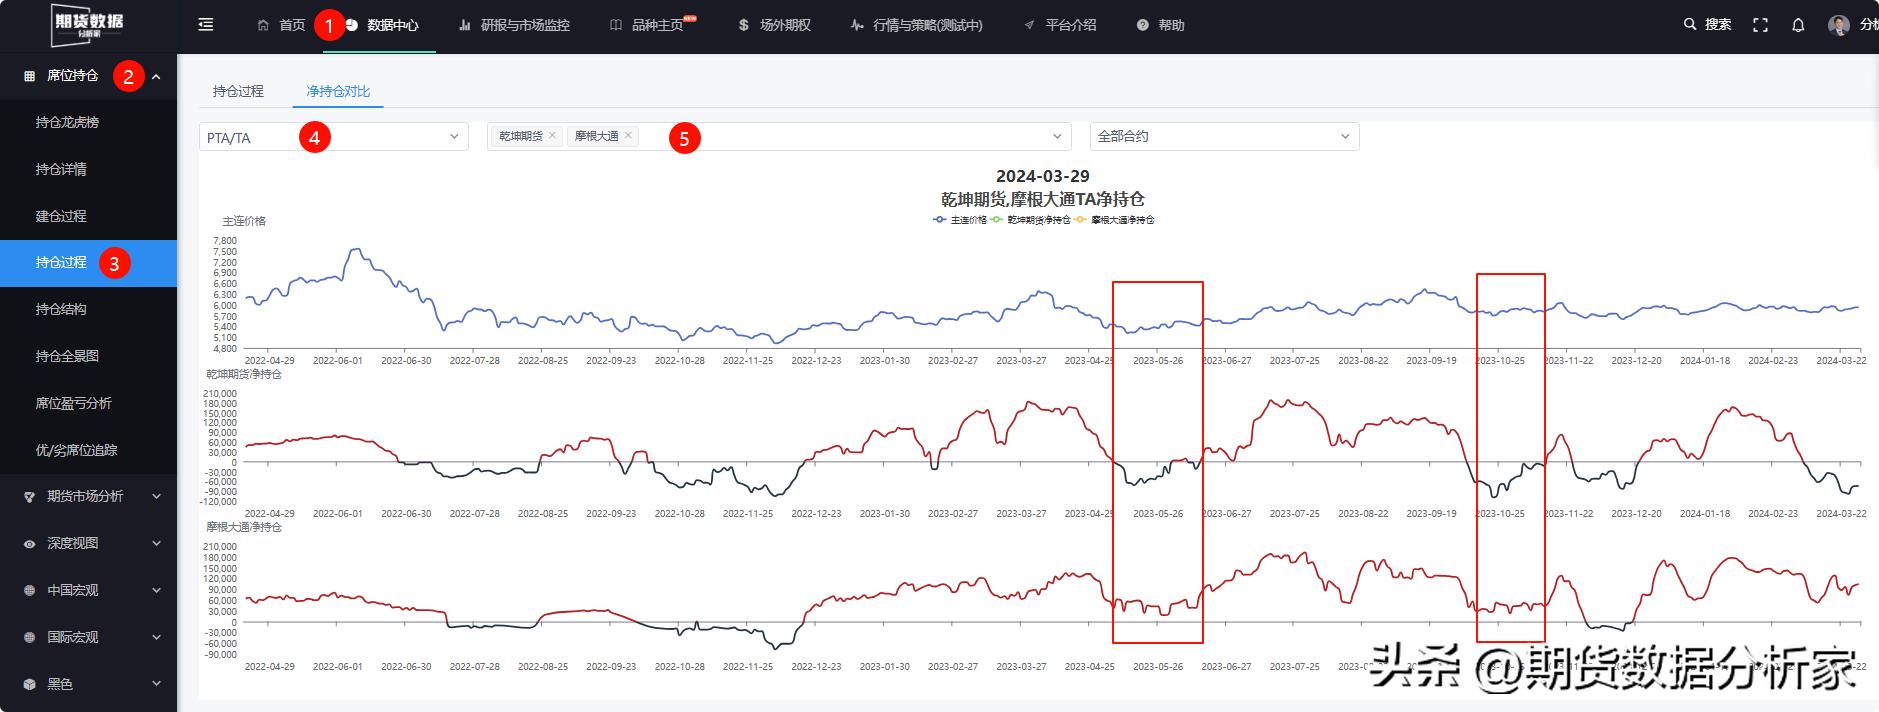Click the bar chart icon of 研报与市场监控
The height and width of the screenshot is (712, 1879).
pos(465,25)
